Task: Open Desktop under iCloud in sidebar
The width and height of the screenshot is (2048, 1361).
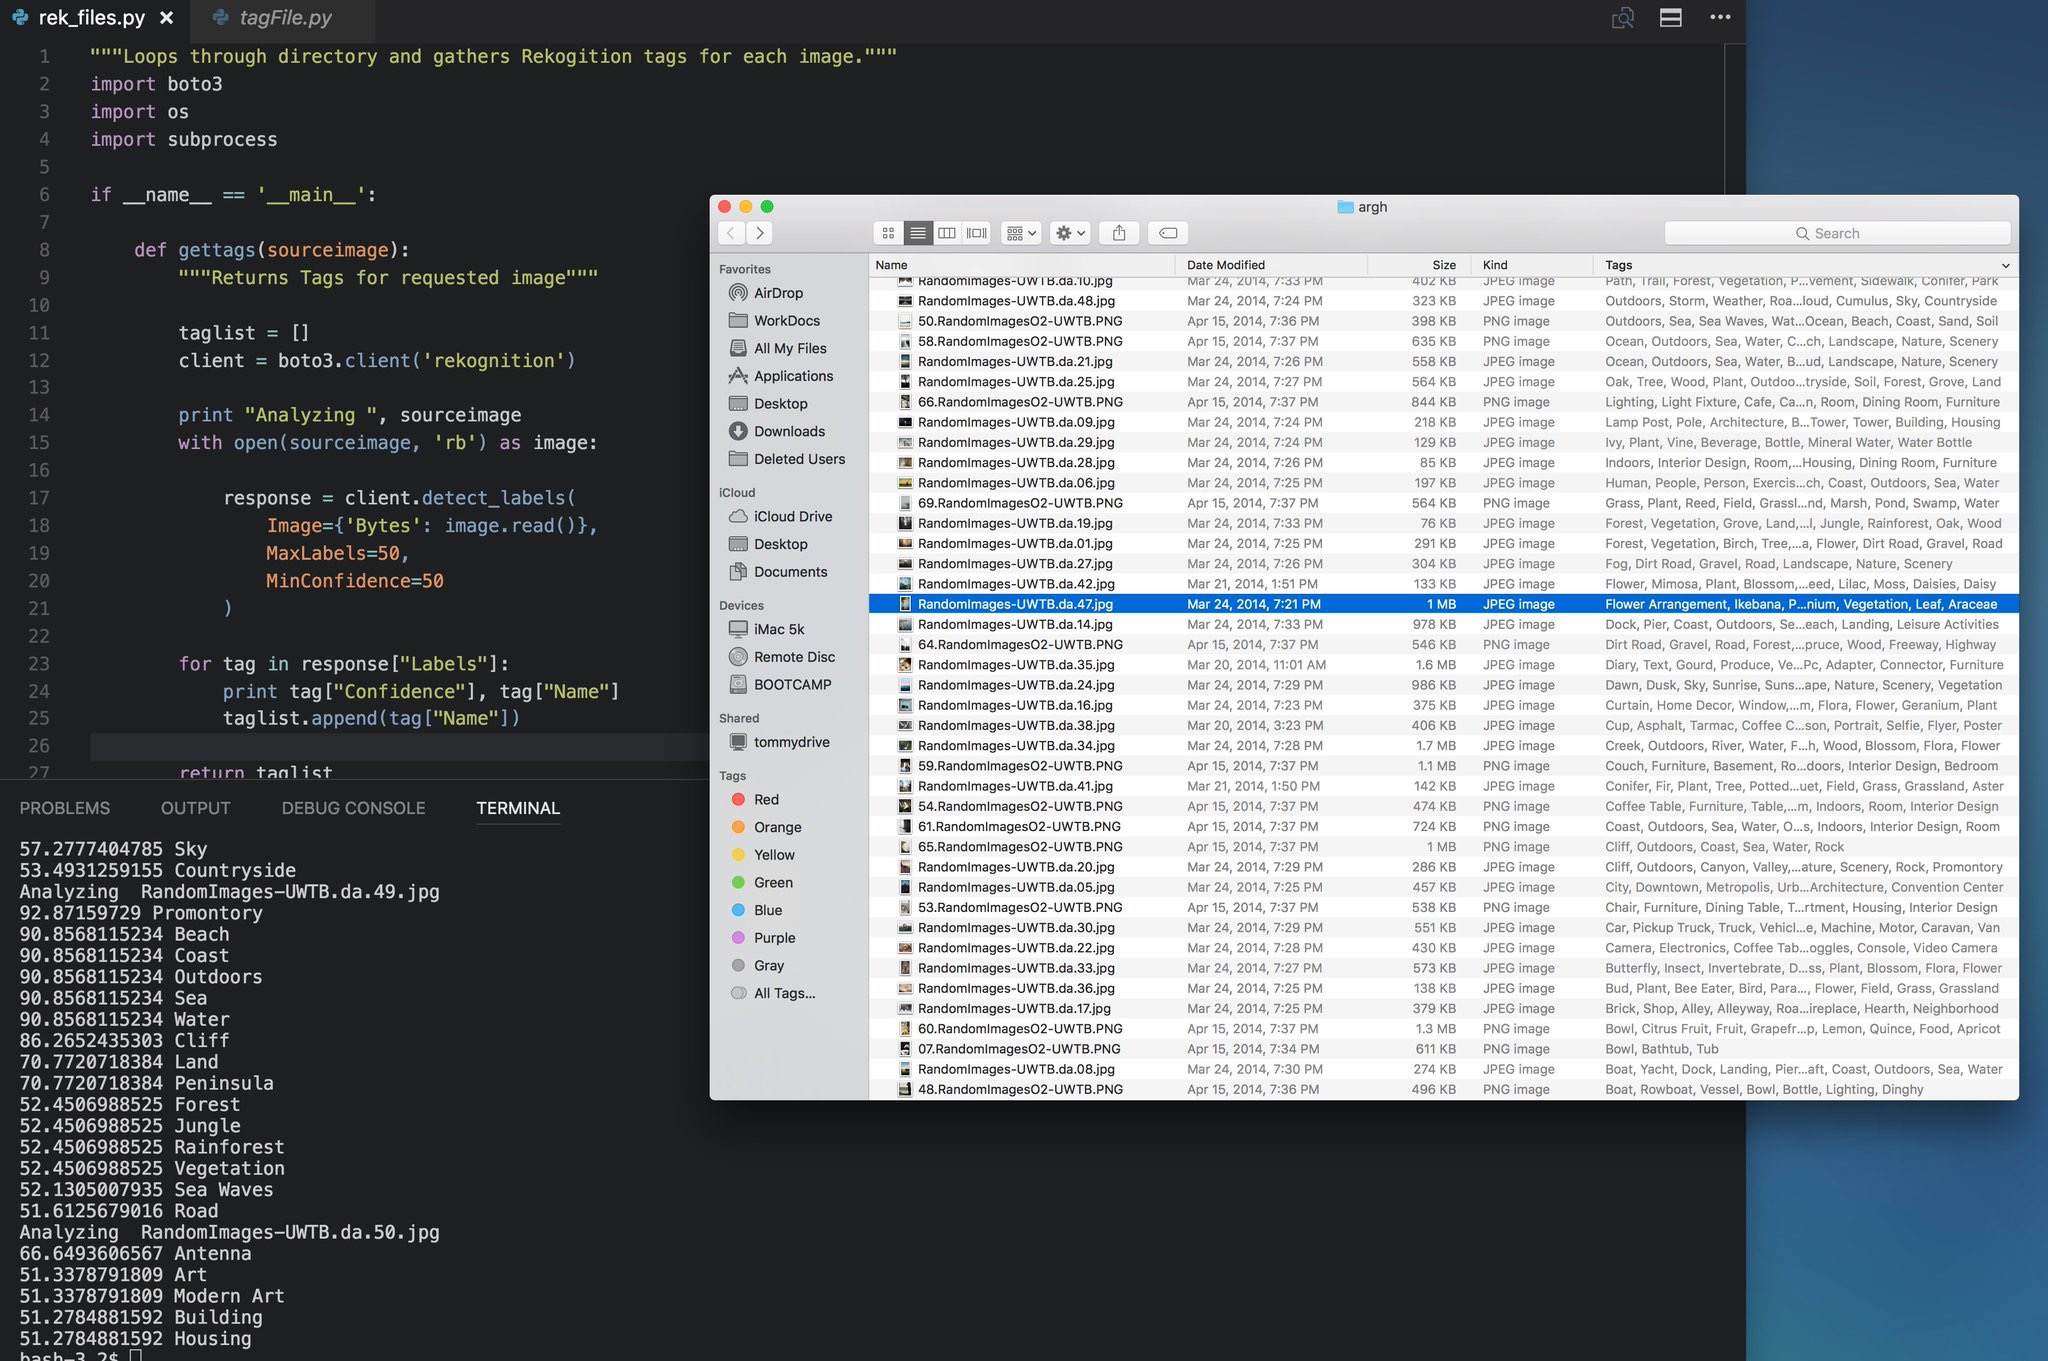Action: (781, 544)
